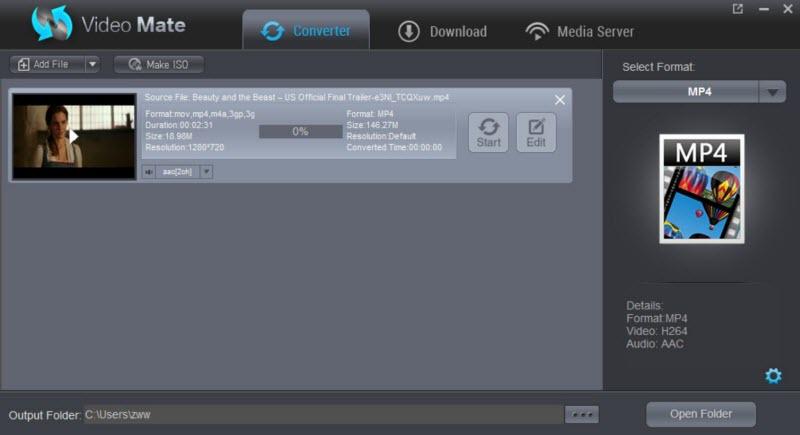Click the audio speaker icon beside aac track
The image size is (800, 435).
click(148, 172)
